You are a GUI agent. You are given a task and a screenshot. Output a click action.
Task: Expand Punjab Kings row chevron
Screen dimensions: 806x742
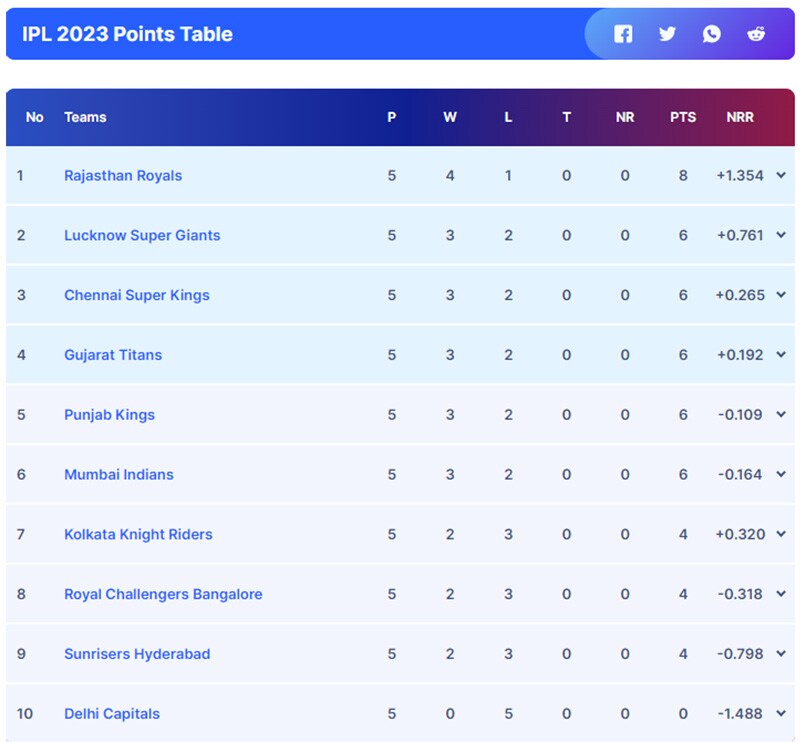(781, 414)
